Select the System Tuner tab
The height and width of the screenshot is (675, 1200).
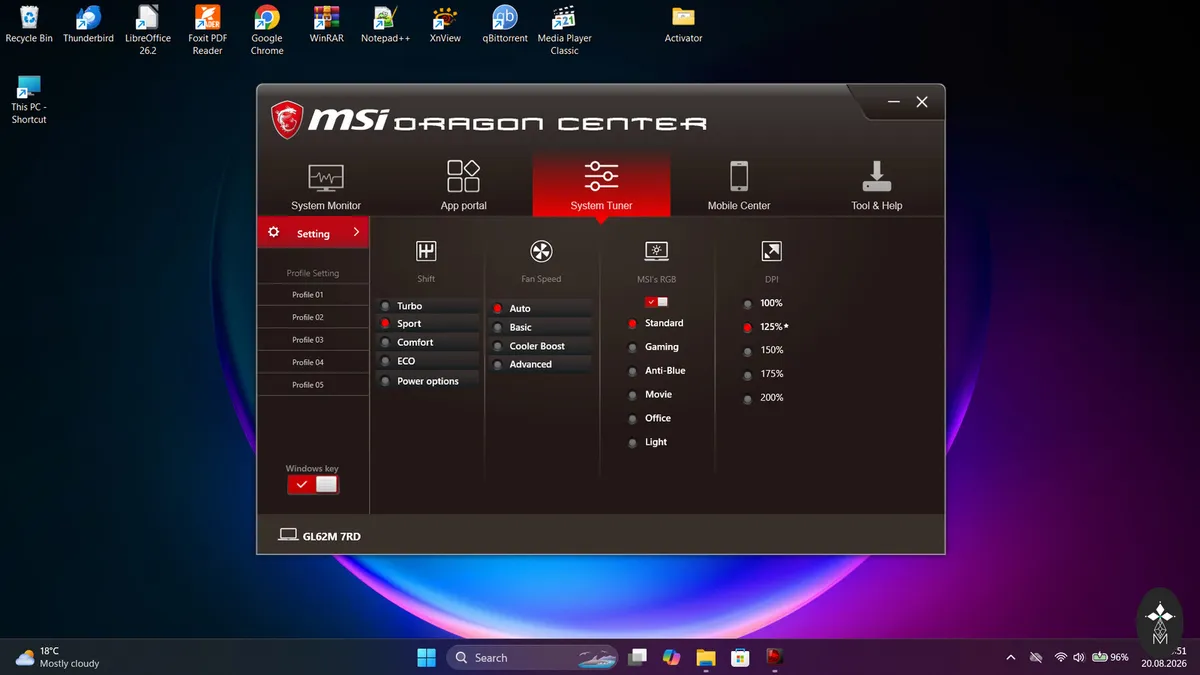[x=601, y=186]
